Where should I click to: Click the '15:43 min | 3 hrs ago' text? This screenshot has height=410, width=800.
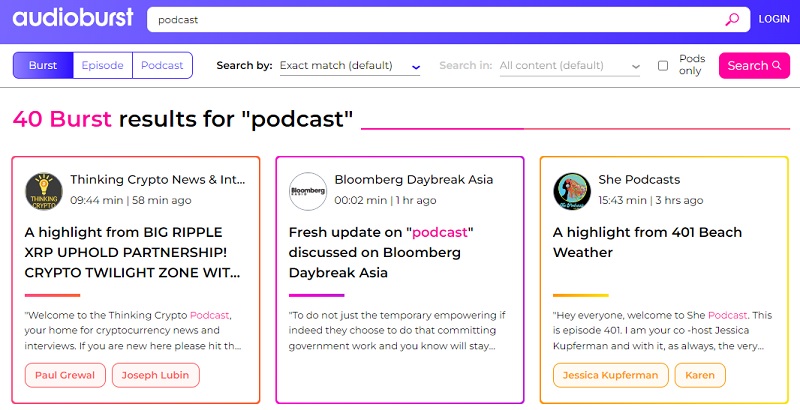coord(651,200)
